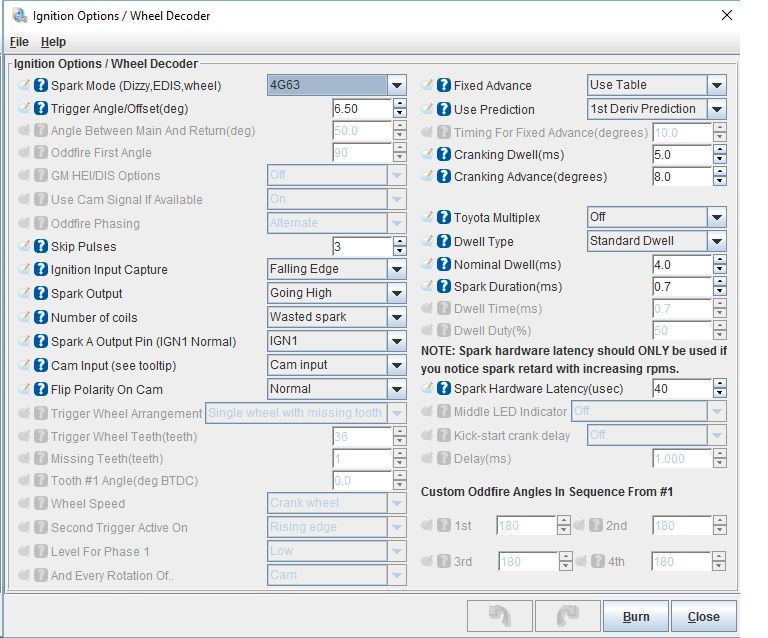
Task: Show help for Use Prediction
Action: 444,109
